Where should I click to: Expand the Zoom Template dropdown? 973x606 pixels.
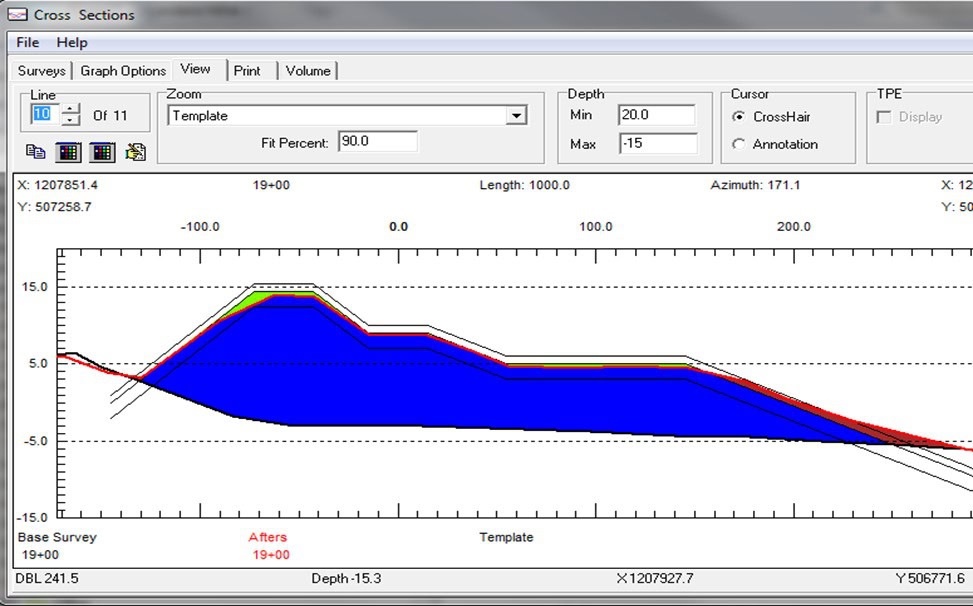click(x=516, y=115)
